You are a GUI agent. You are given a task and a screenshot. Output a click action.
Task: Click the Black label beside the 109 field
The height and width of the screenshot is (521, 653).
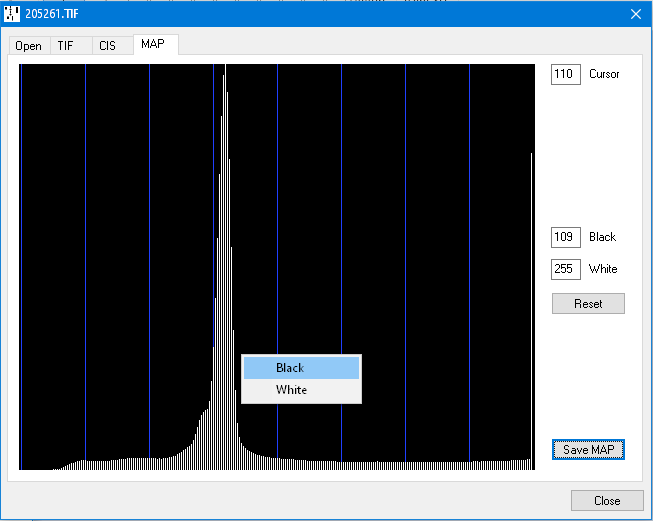602,237
